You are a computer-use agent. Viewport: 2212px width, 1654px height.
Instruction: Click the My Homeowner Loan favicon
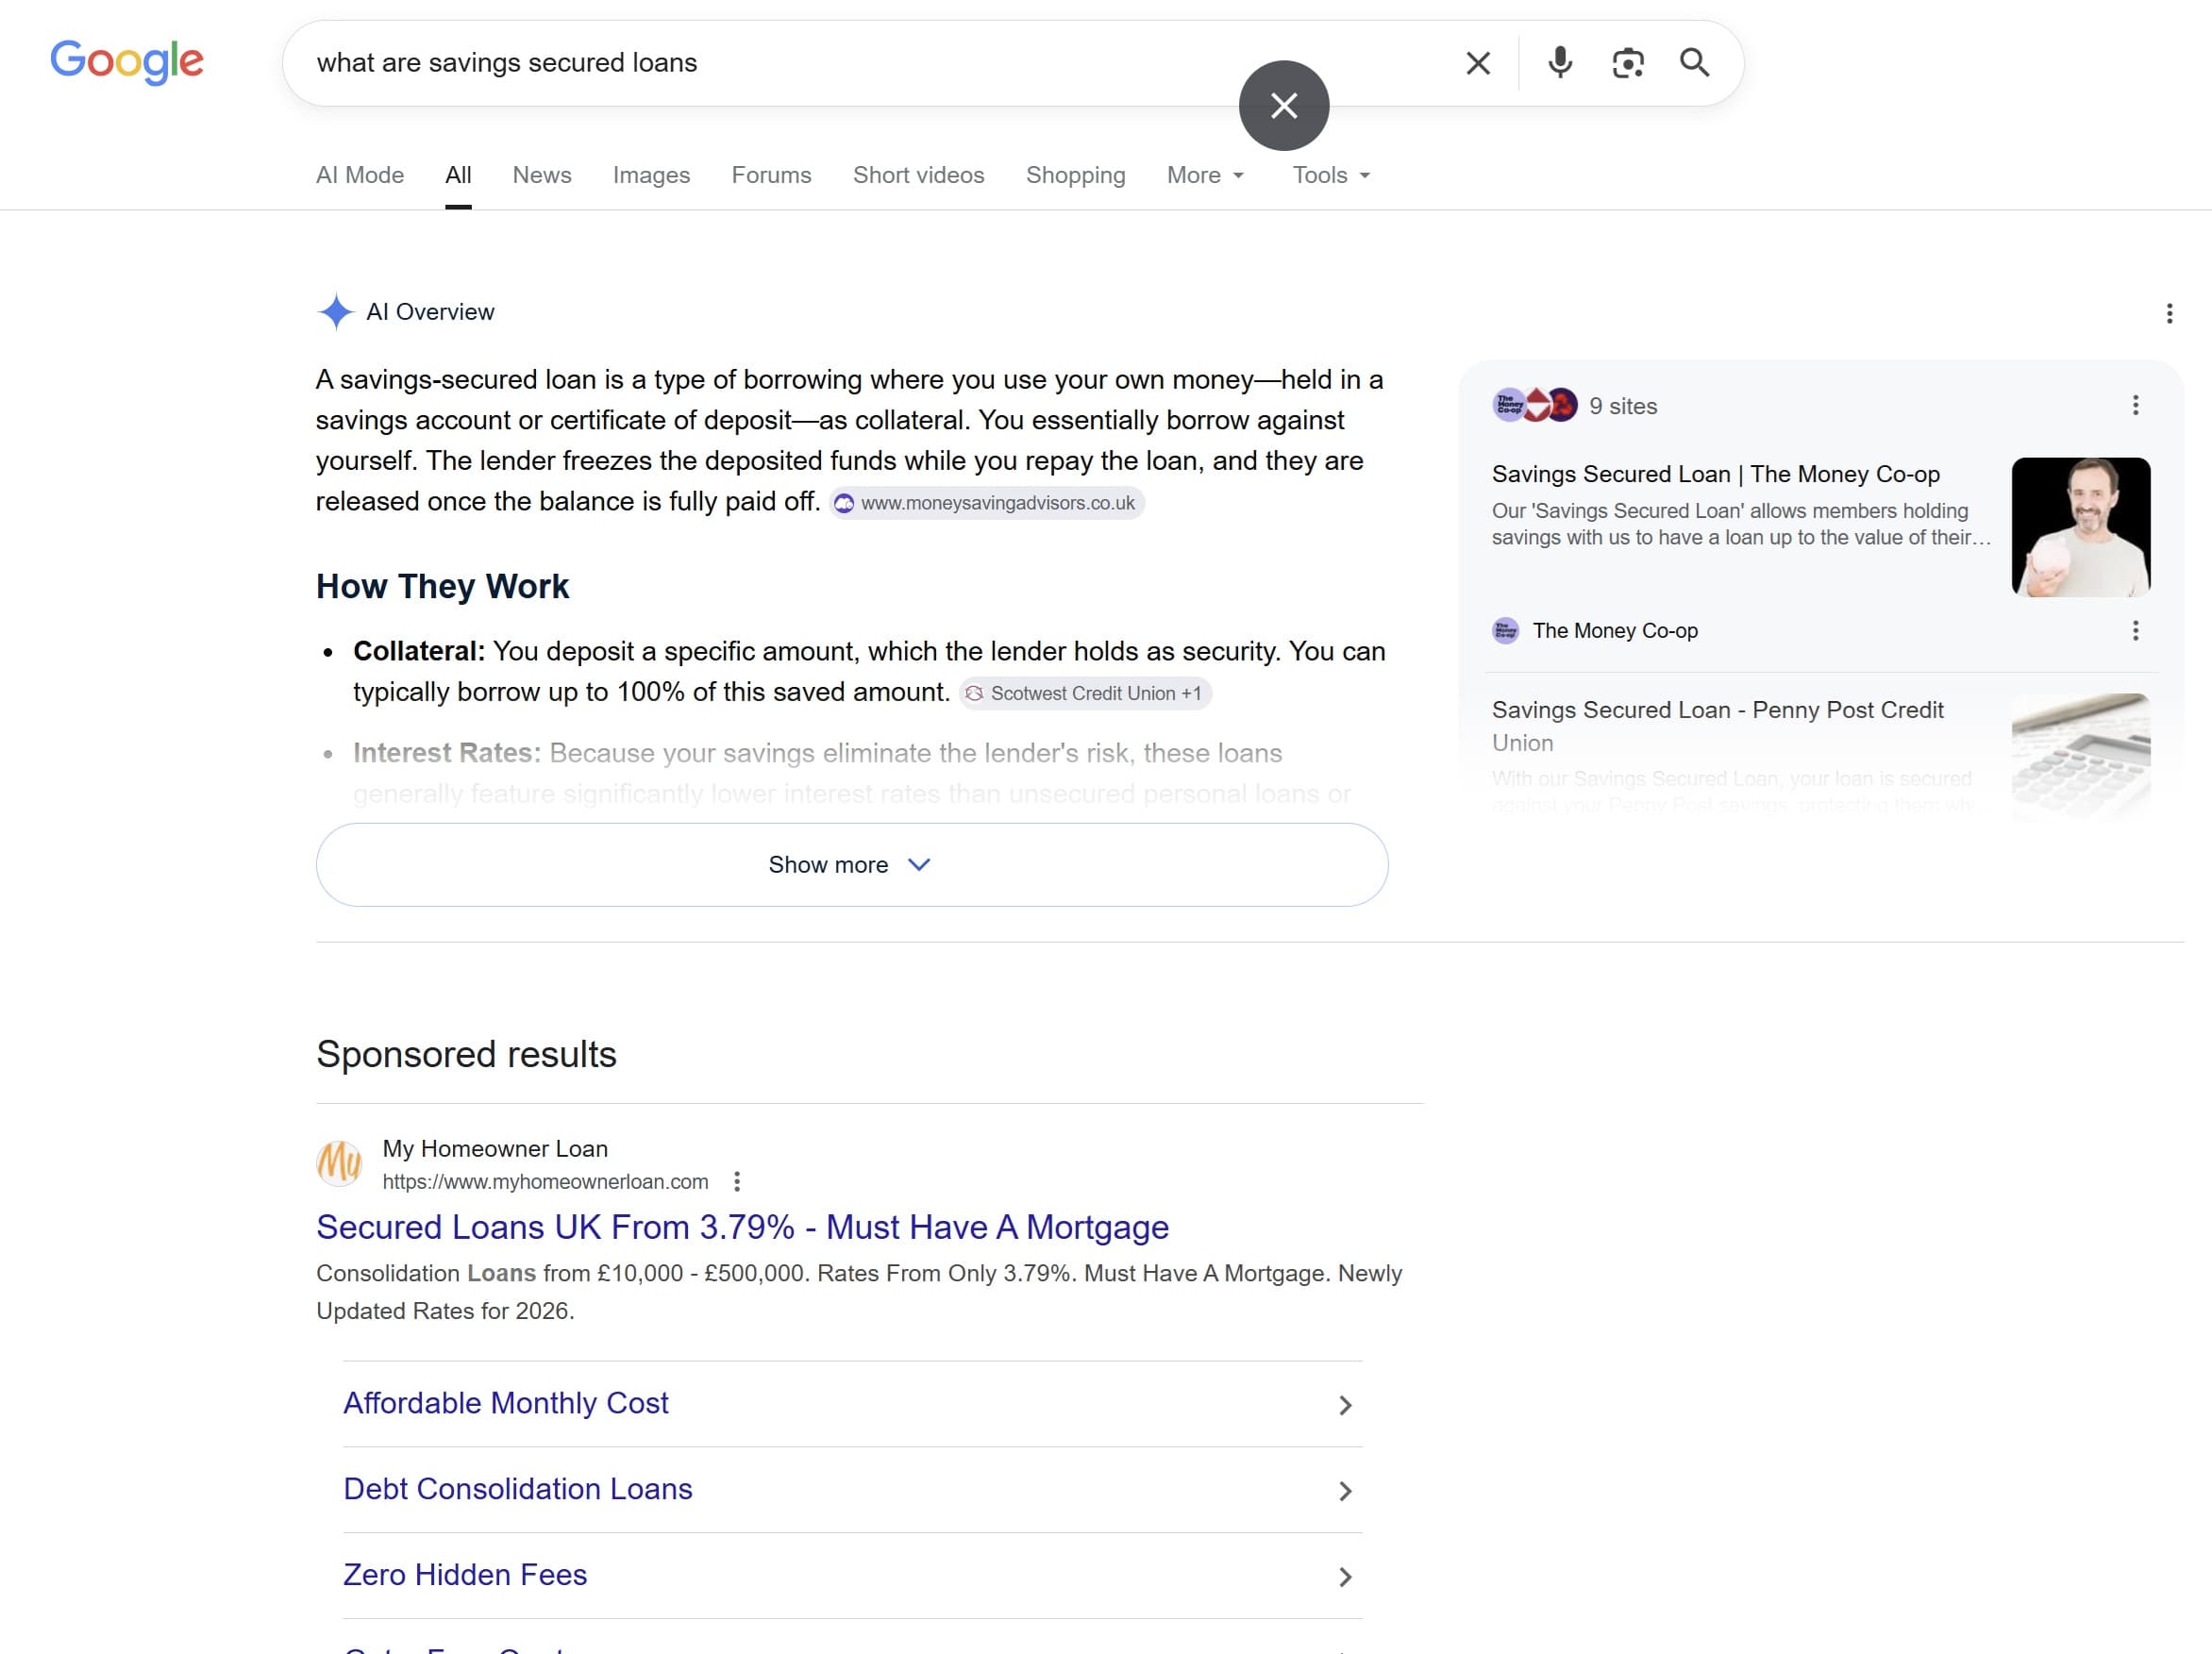point(340,1163)
